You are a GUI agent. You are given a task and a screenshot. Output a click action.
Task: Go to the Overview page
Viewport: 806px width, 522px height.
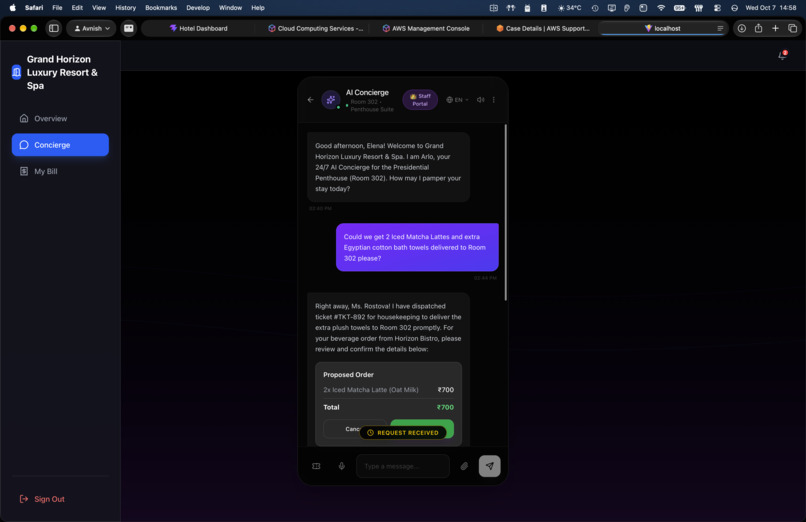(60, 119)
